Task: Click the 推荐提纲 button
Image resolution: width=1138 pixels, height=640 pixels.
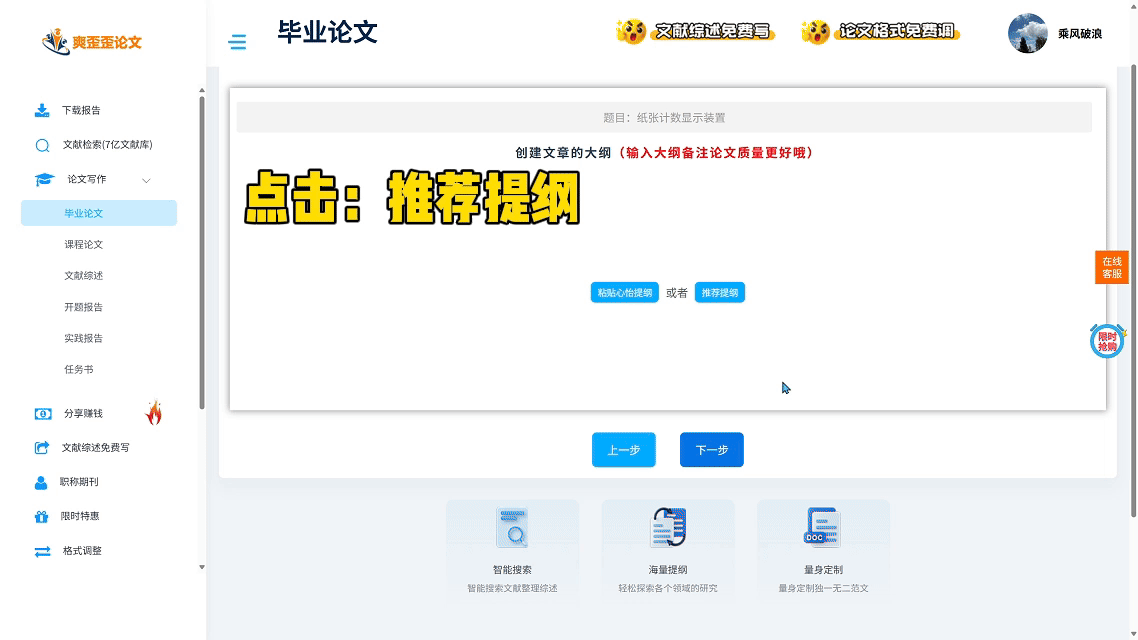Action: coord(719,293)
